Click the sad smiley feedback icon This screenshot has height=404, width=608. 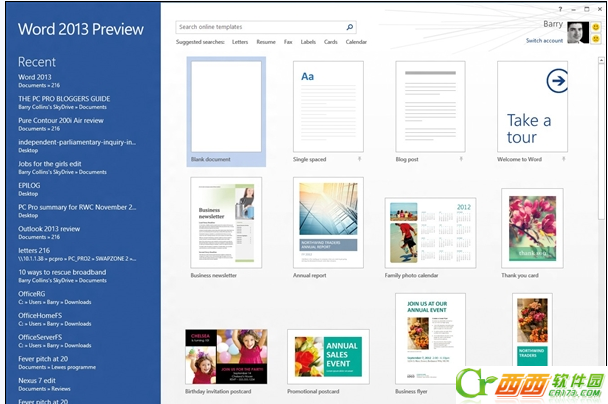(596, 39)
